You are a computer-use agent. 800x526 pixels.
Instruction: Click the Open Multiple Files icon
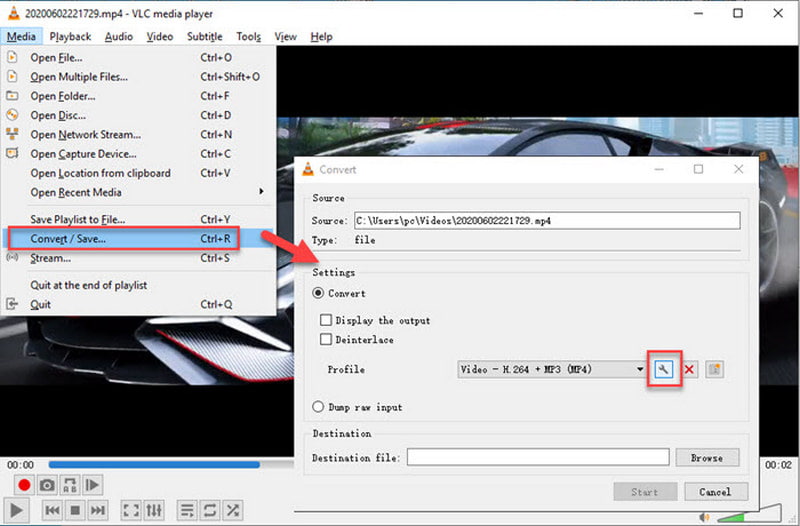click(x=12, y=77)
